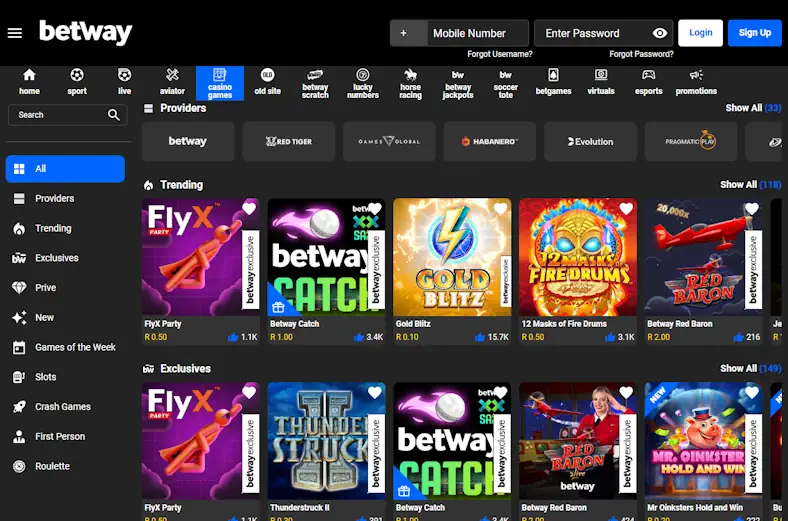
Task: Click the Mobile Number field
Action: tap(478, 33)
